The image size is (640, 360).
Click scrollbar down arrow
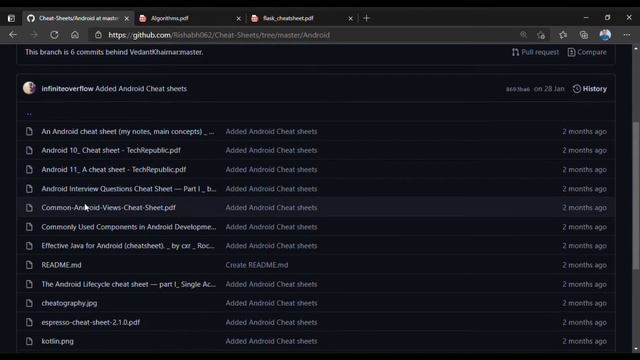click(x=636, y=349)
